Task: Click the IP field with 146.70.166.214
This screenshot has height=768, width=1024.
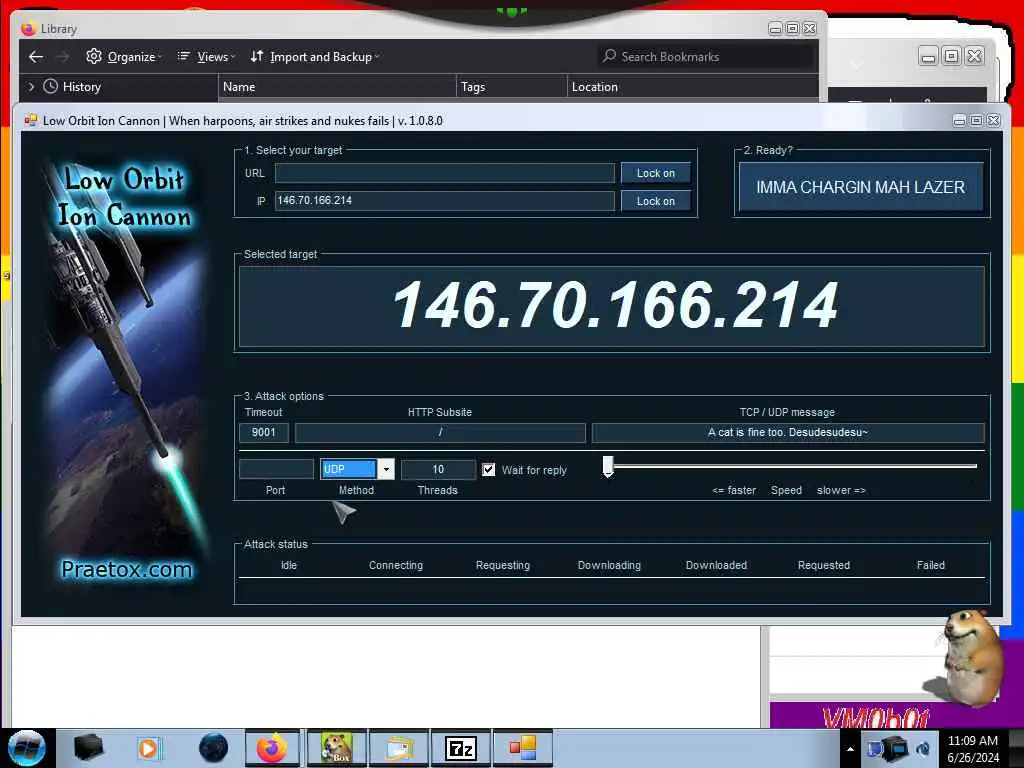Action: 445,200
